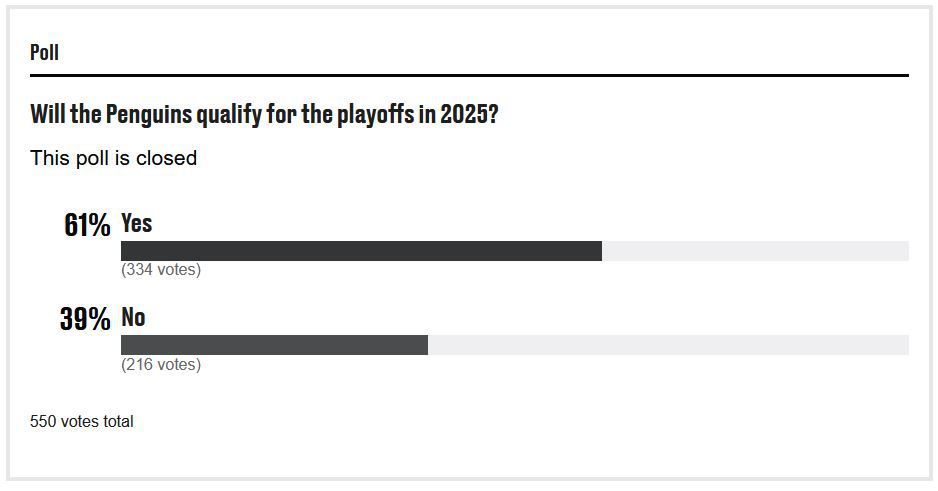Screen dimensions: 938x491
Task: Click the dark filled part of Yes bar
Action: click(360, 251)
